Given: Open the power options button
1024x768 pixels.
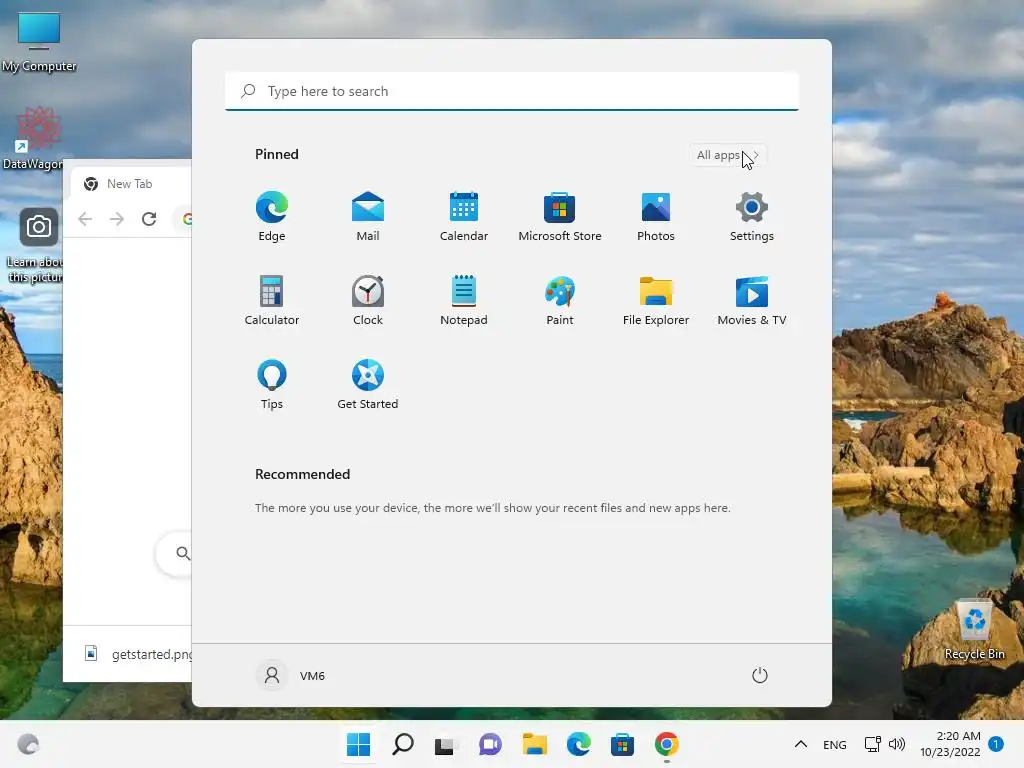Looking at the screenshot, I should click(760, 675).
